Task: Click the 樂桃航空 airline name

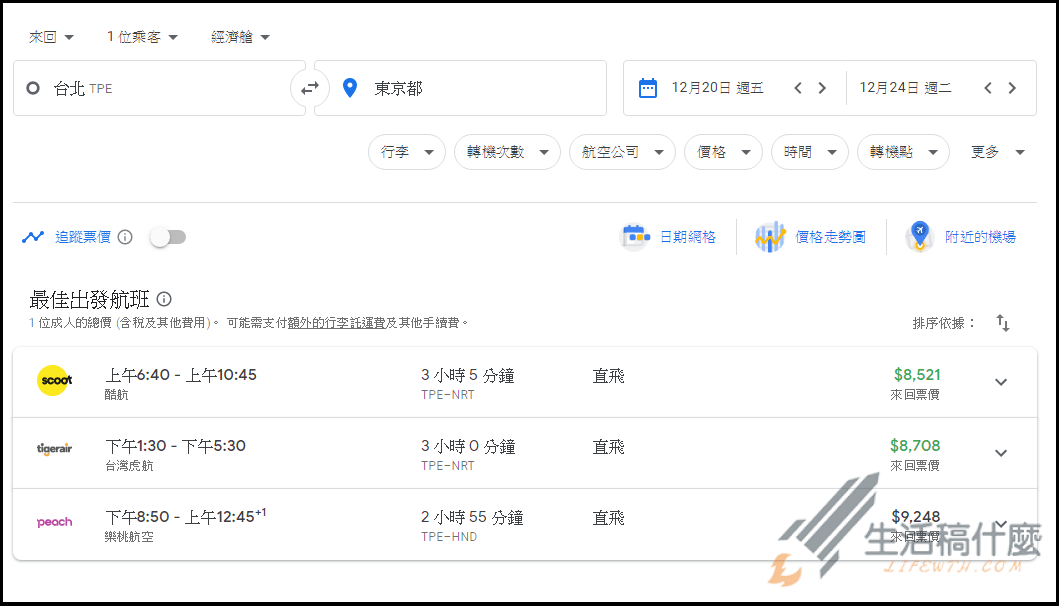Action: (129, 536)
